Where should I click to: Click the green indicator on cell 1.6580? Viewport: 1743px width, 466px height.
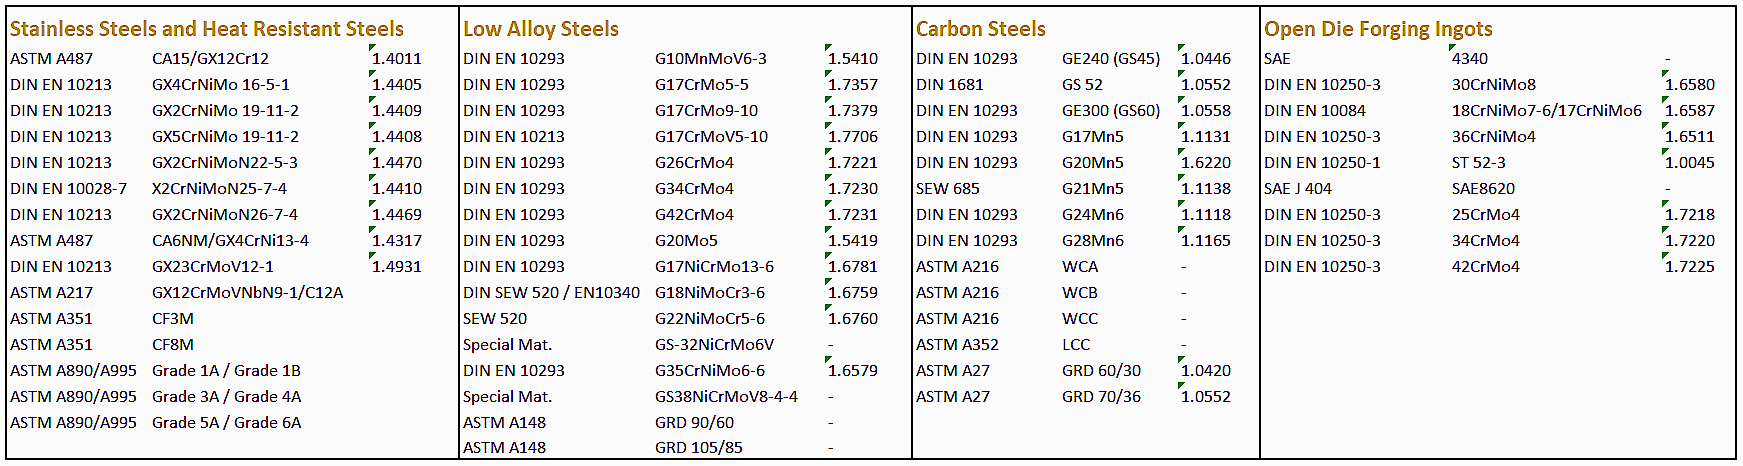point(1666,74)
